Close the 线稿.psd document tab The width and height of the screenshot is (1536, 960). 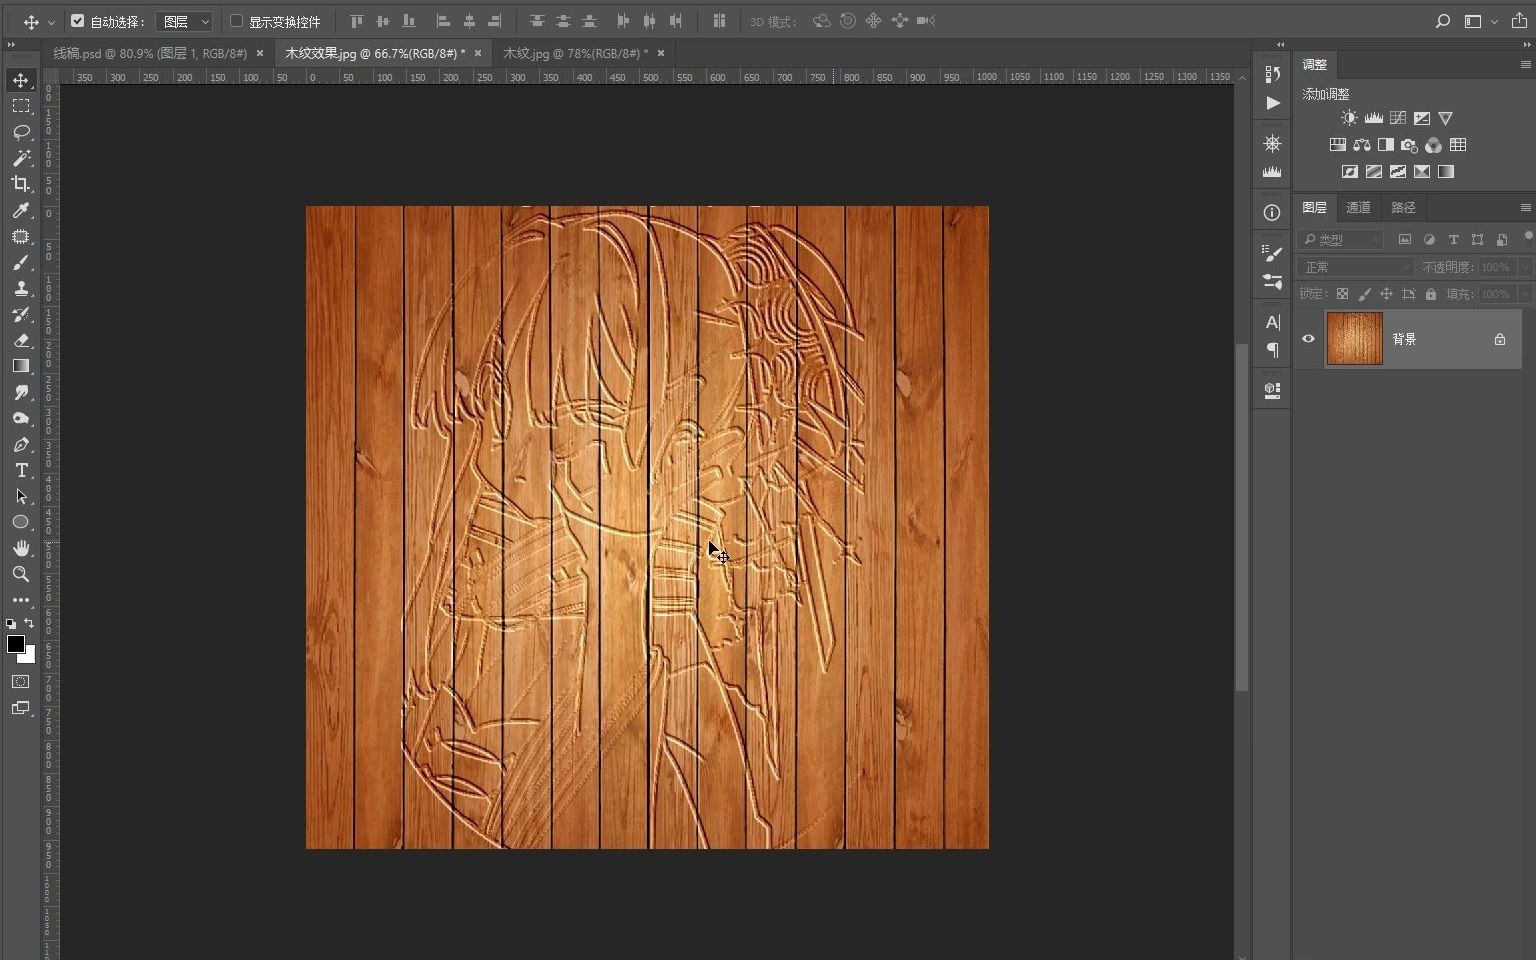pos(260,53)
